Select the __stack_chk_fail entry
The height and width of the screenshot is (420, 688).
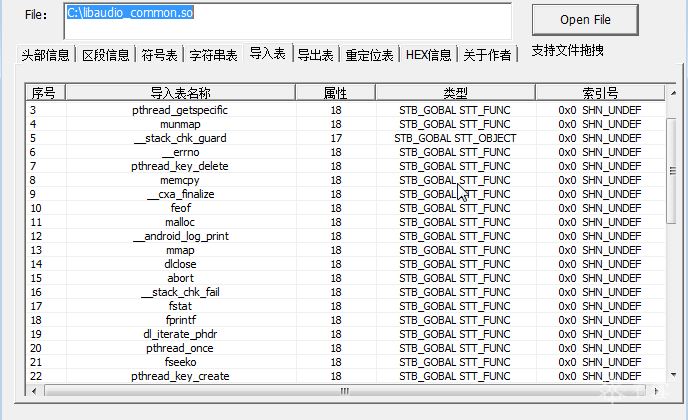pyautogui.click(x=345, y=292)
